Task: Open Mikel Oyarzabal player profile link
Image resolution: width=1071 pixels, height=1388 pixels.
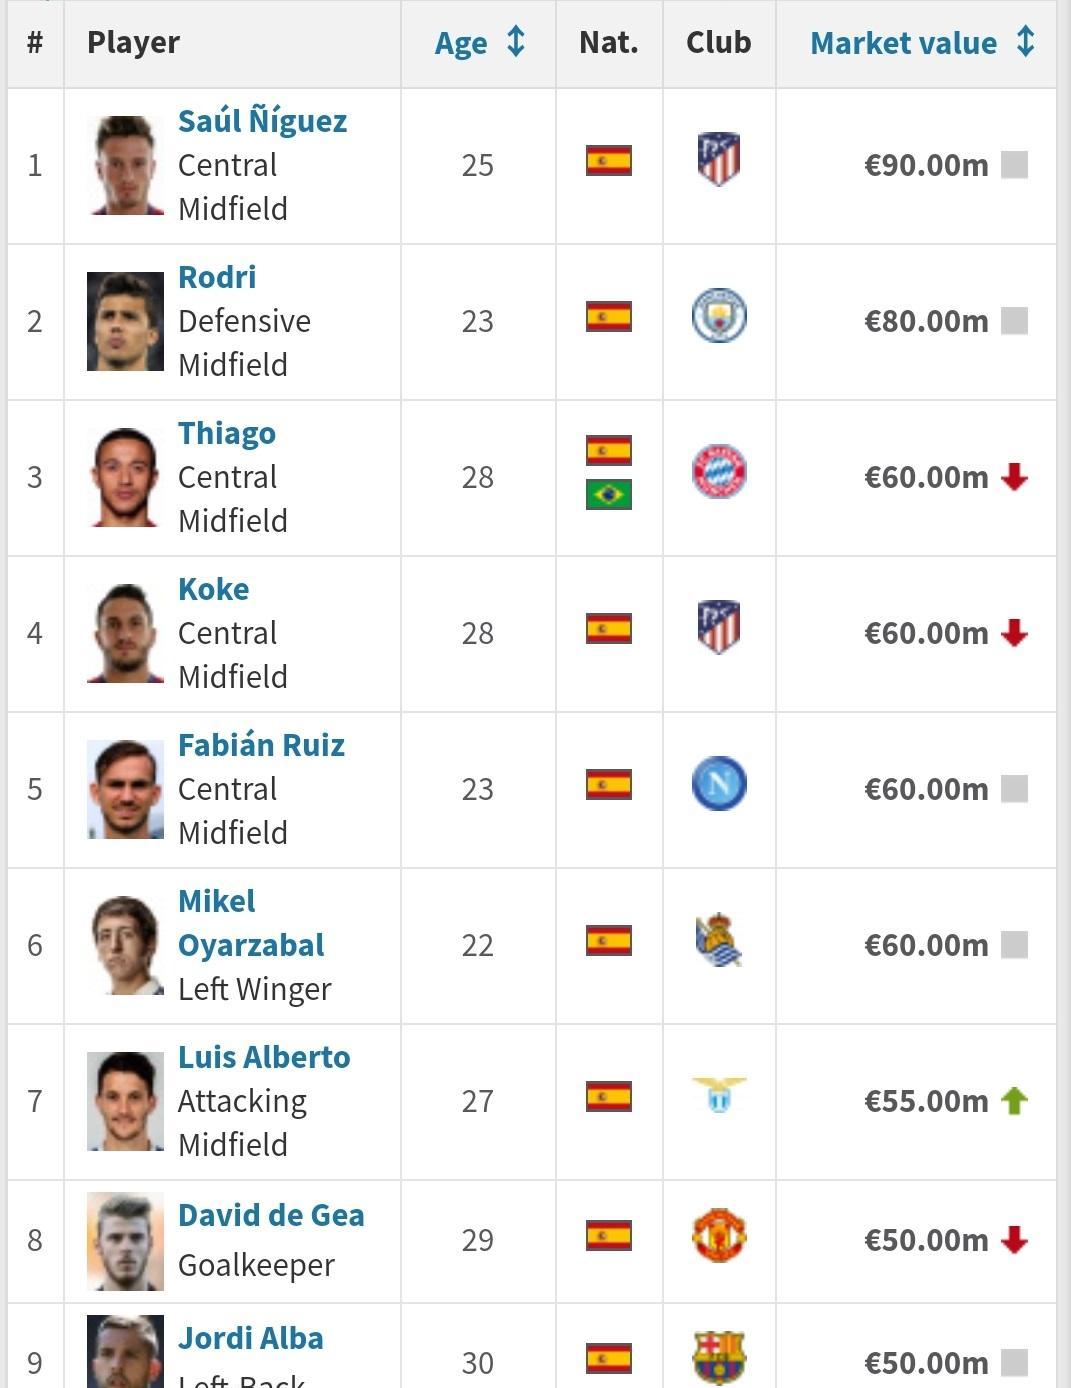Action: click(250, 923)
